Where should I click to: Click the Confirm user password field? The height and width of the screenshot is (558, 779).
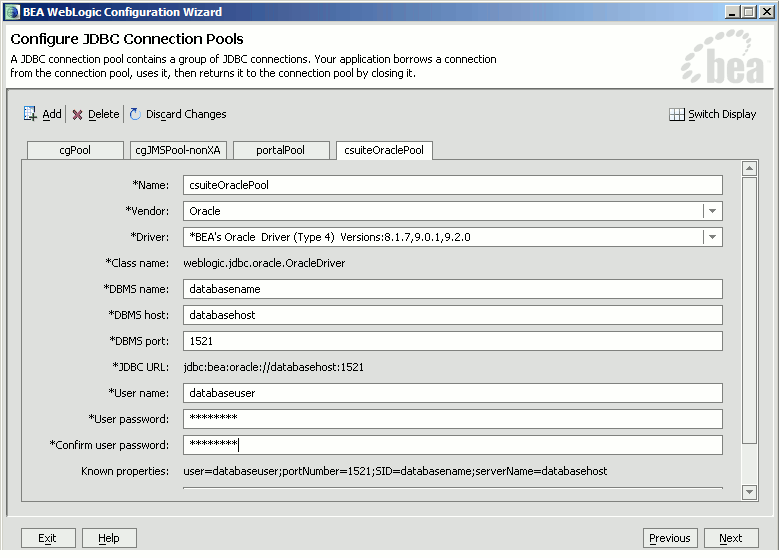point(453,445)
